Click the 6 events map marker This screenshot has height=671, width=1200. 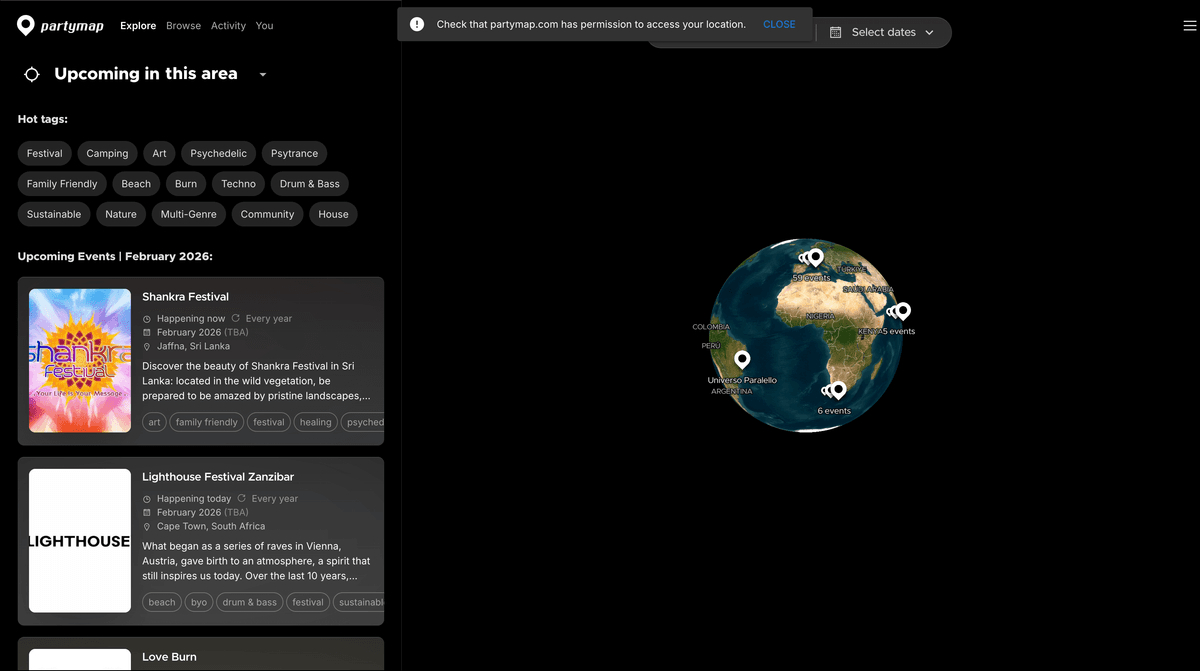(x=838, y=390)
